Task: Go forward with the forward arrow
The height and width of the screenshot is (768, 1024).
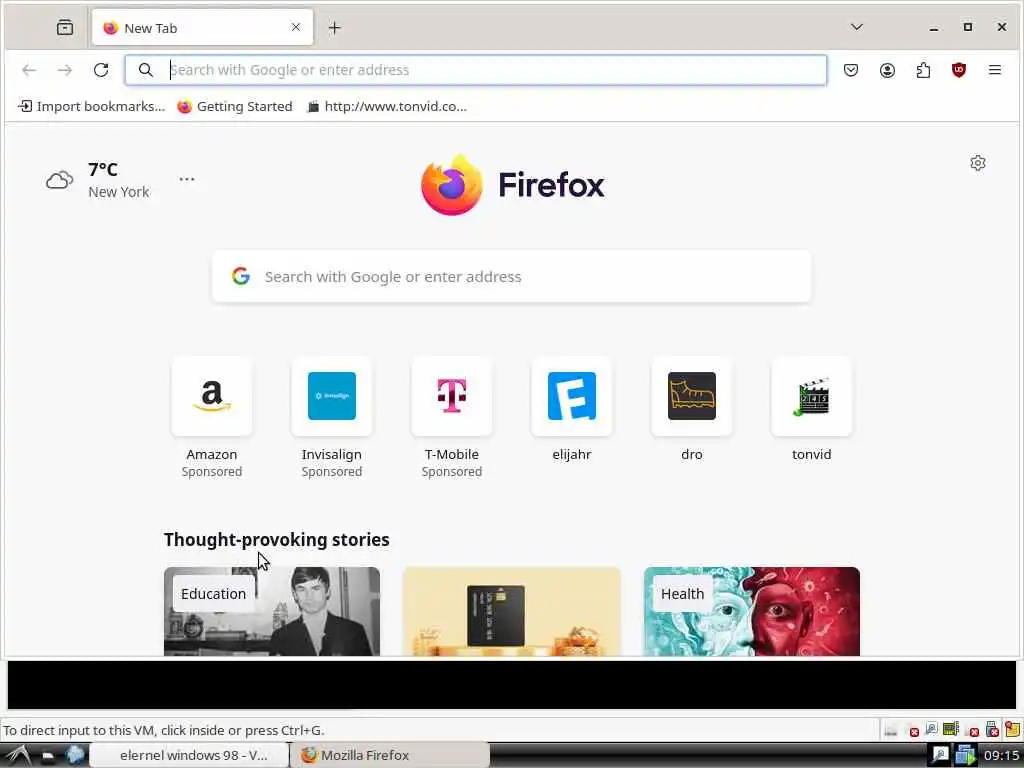Action: [x=65, y=70]
